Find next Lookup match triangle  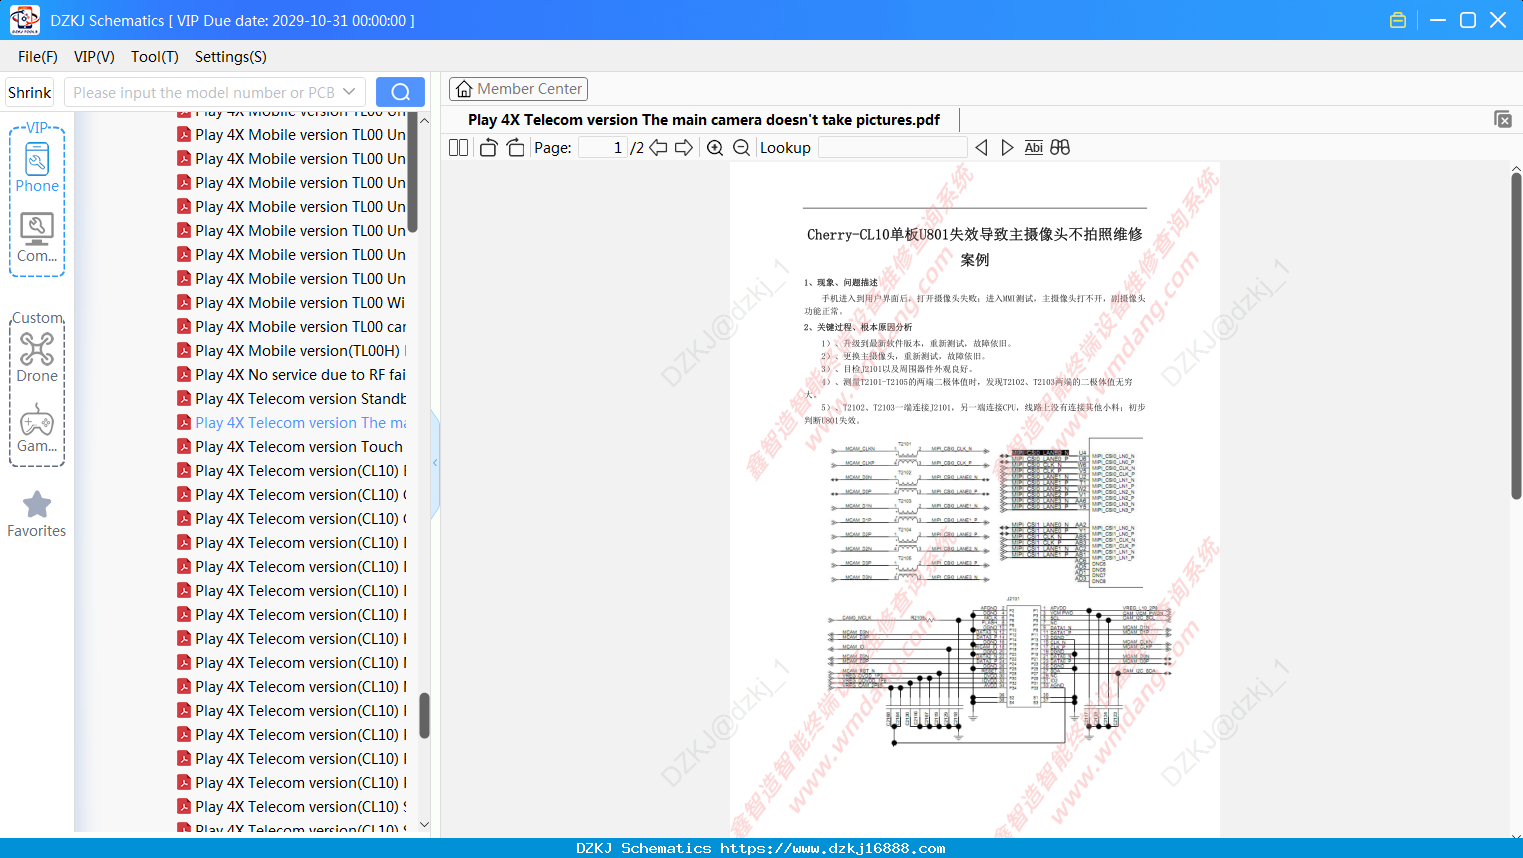click(1007, 148)
